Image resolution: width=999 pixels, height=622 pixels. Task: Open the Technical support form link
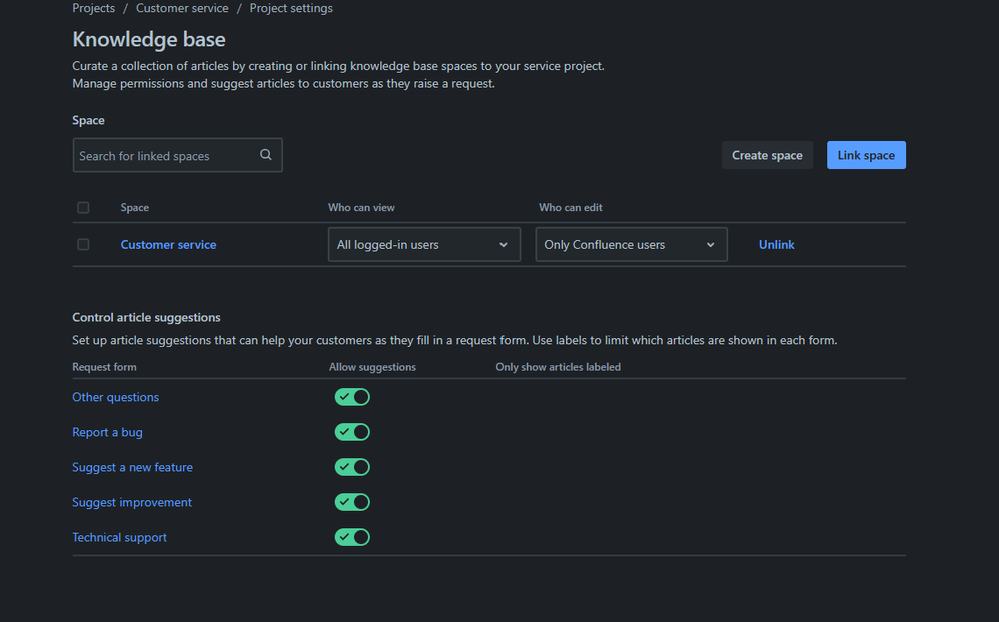point(119,537)
